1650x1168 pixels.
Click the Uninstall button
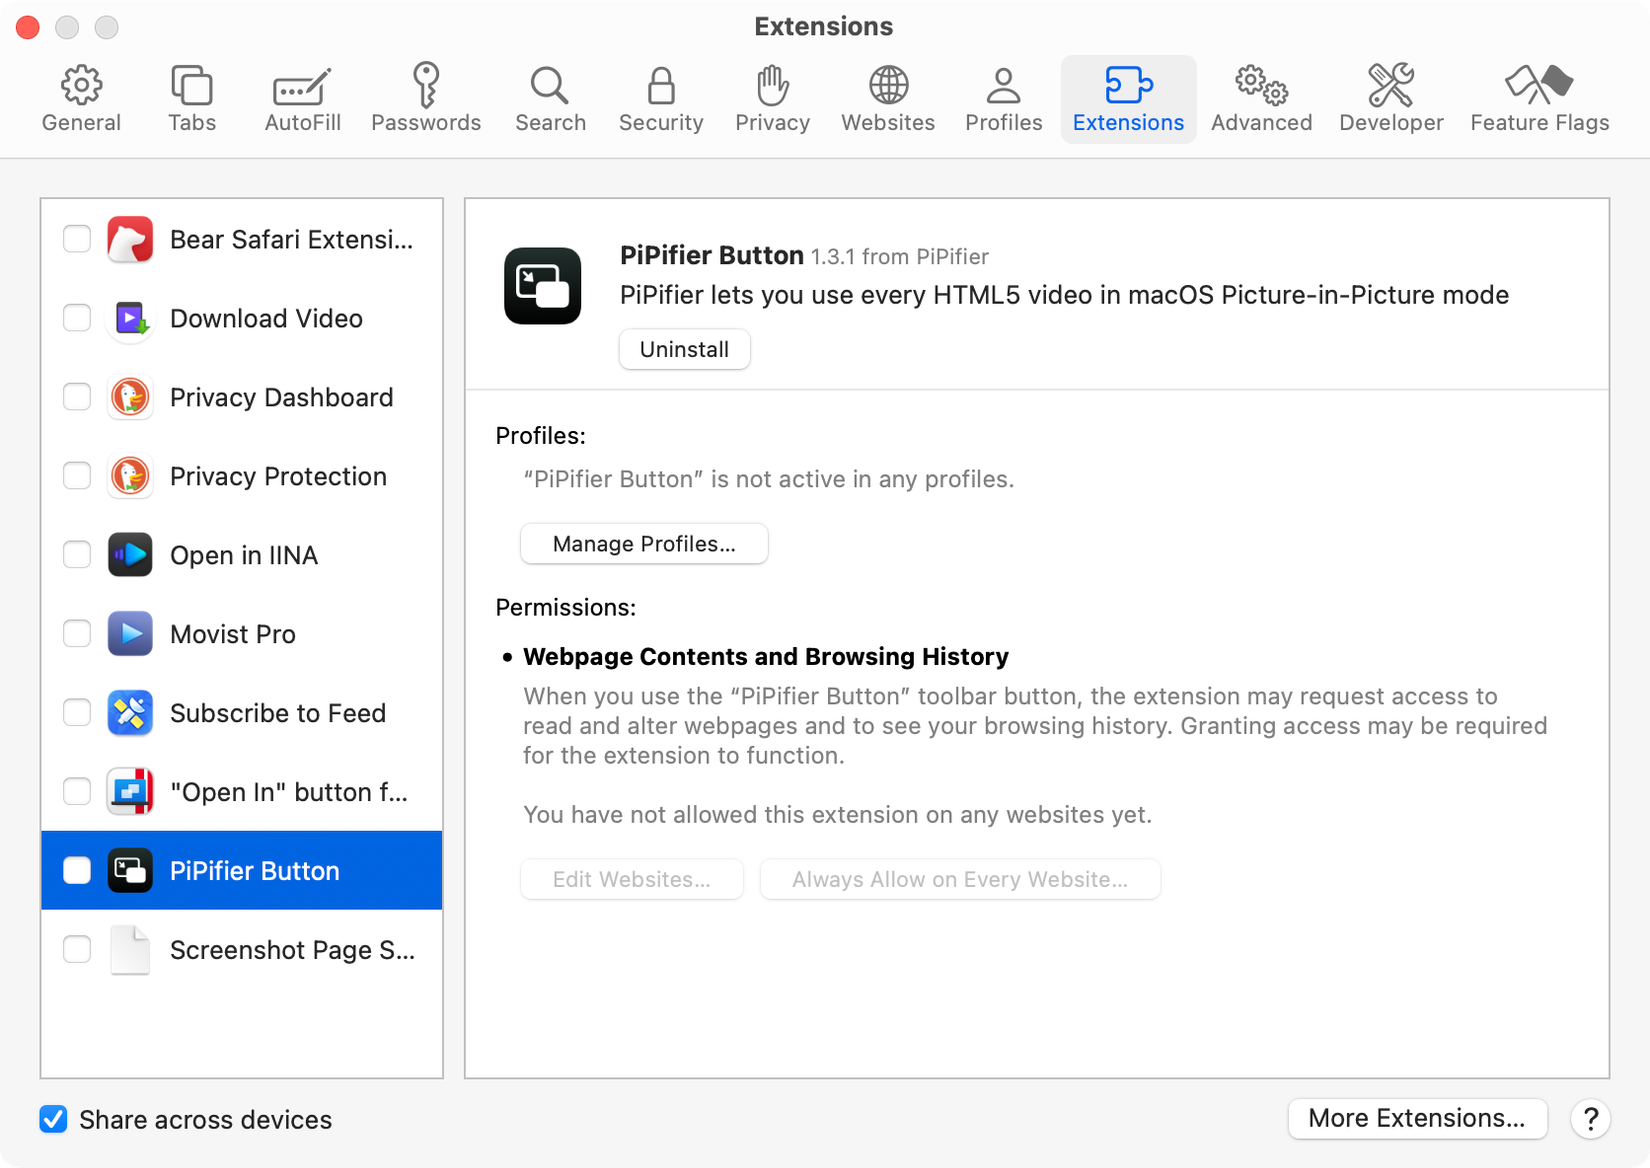684,349
